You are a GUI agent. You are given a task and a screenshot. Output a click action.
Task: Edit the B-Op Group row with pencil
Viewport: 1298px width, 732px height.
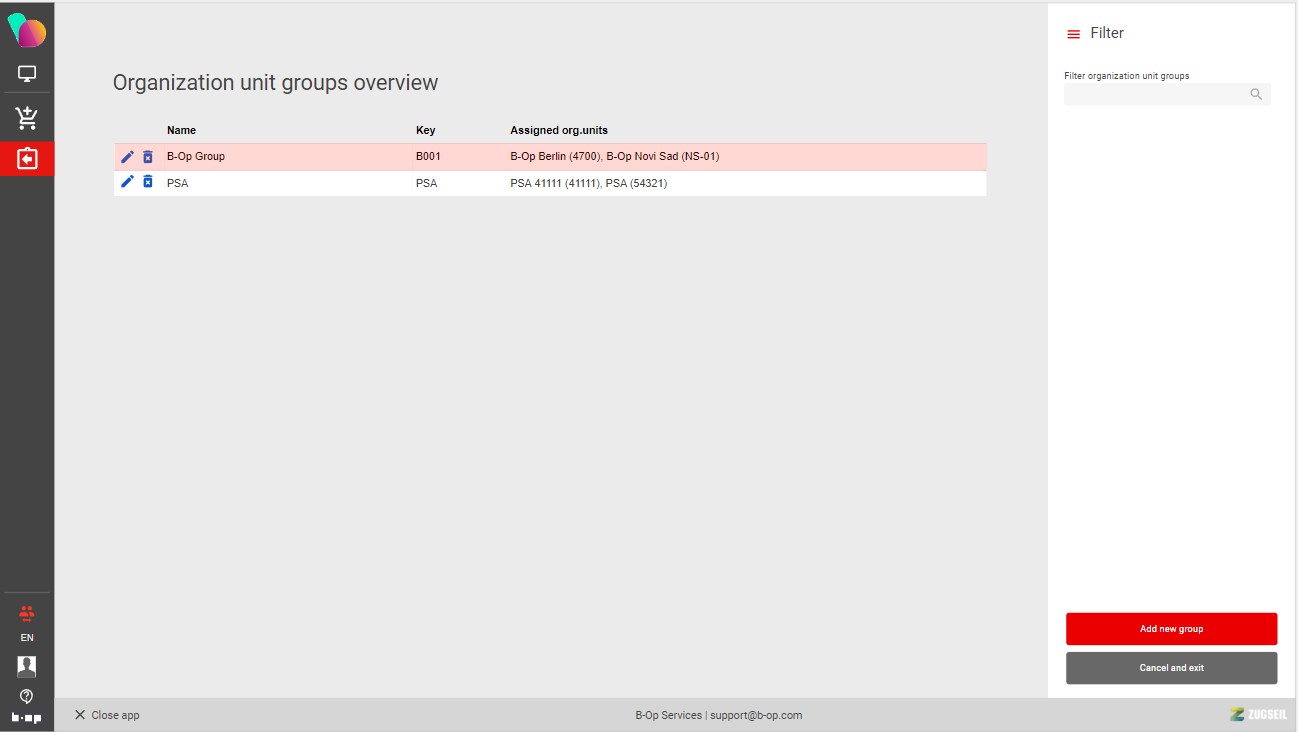[127, 157]
